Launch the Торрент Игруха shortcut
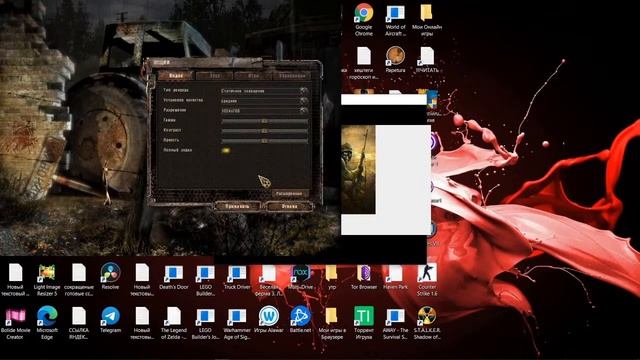 (x=364, y=323)
